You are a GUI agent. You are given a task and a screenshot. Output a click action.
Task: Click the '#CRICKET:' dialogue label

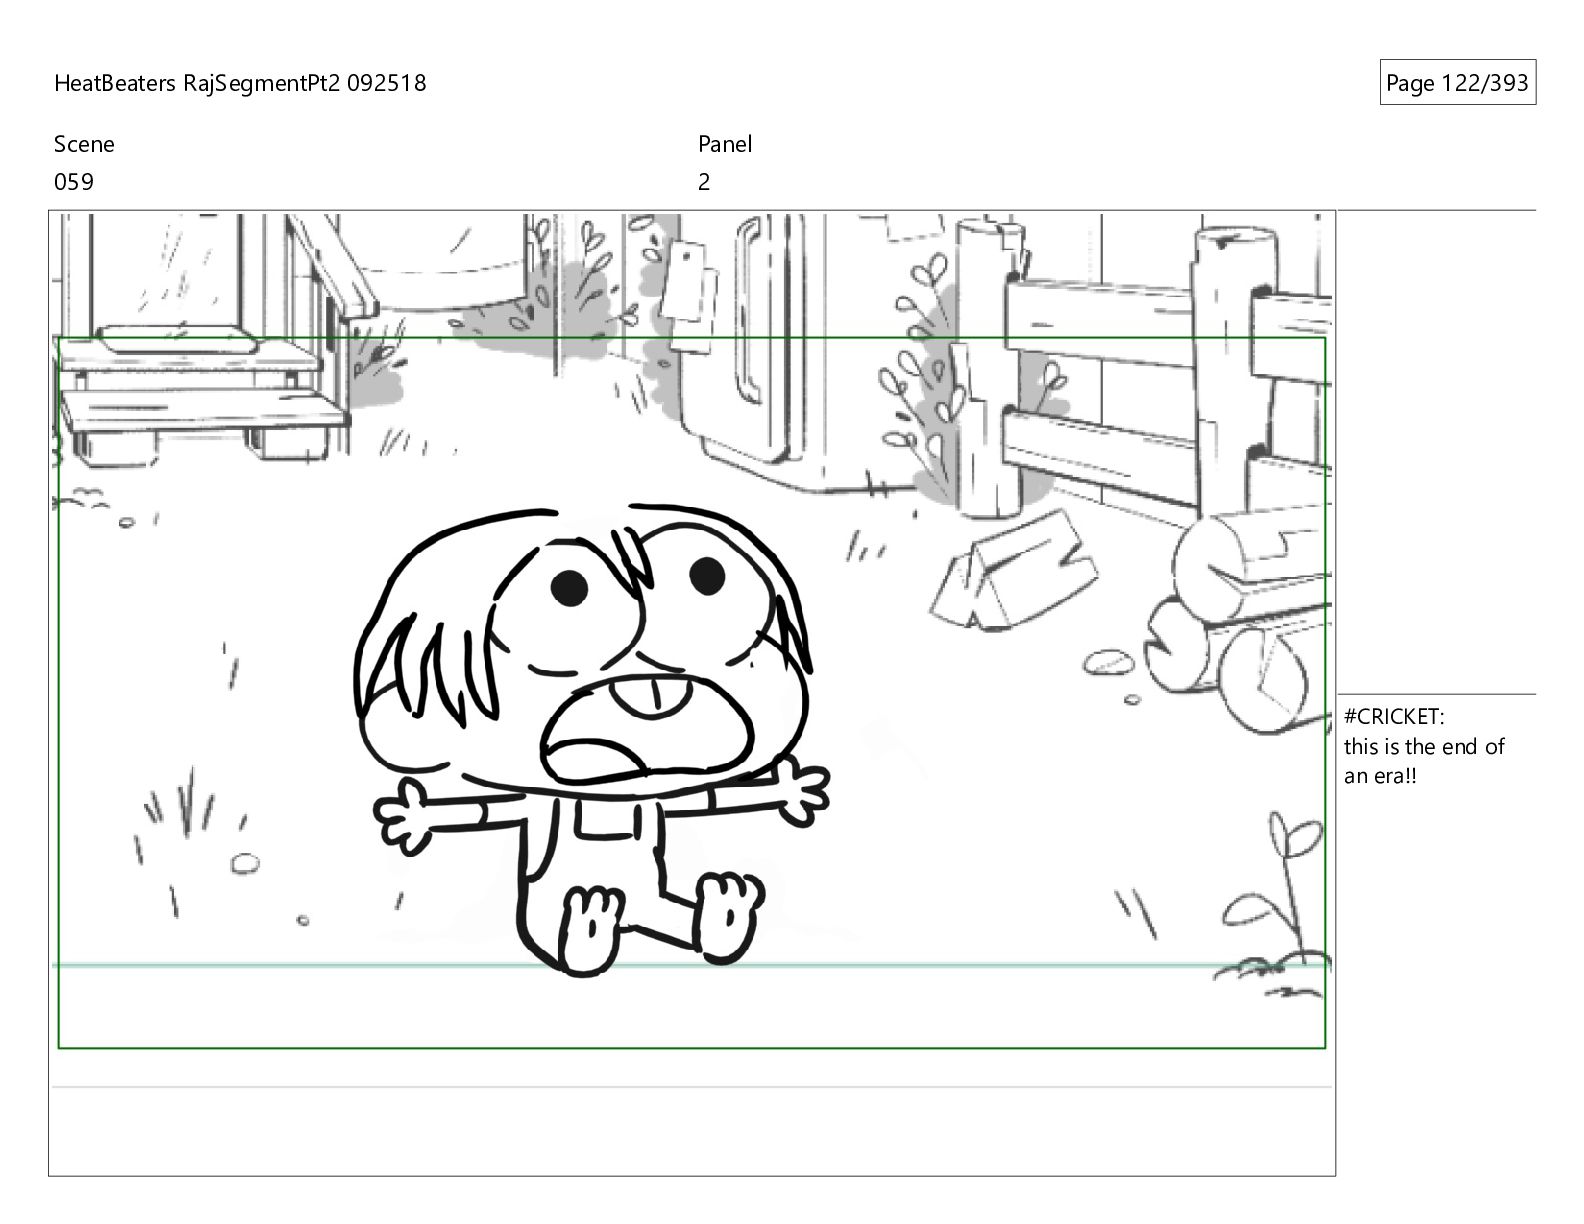[x=1394, y=716]
